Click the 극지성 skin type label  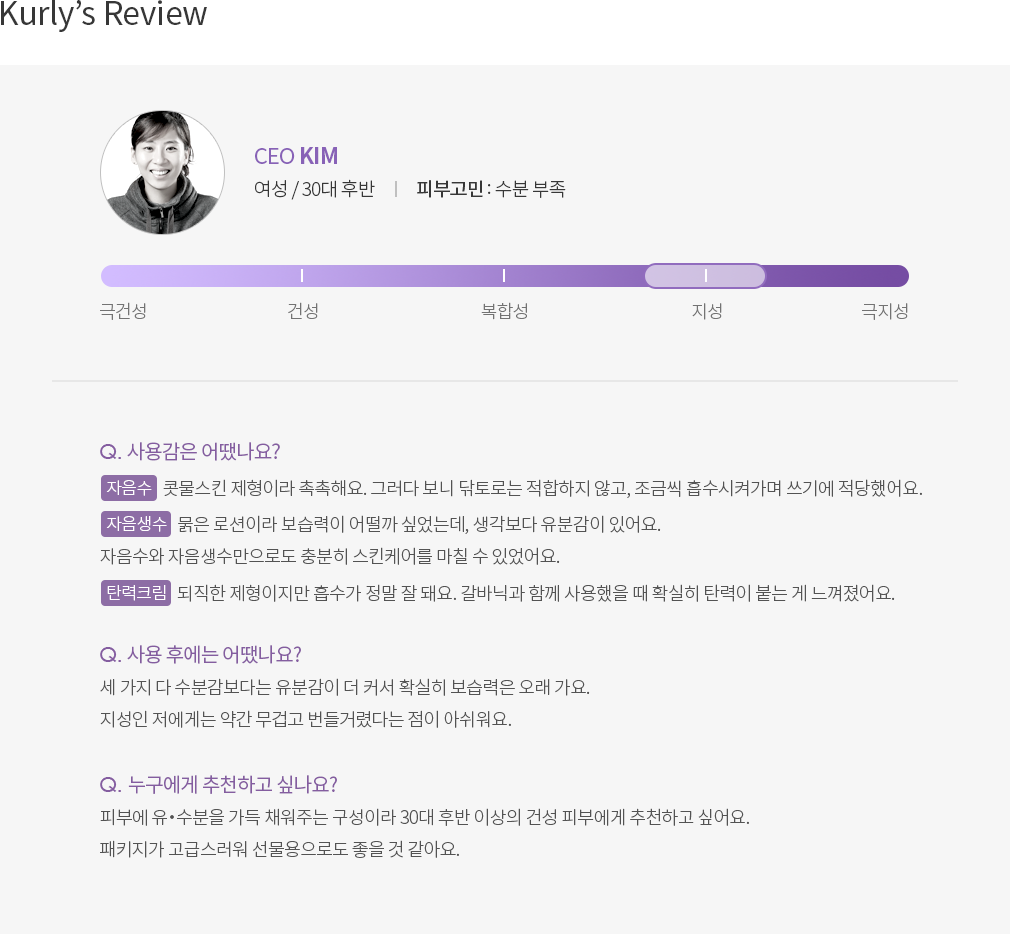tap(884, 311)
